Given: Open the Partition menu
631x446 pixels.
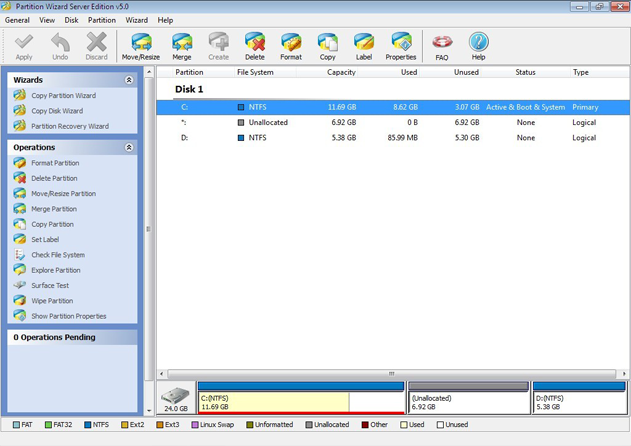Looking at the screenshot, I should point(101,20).
